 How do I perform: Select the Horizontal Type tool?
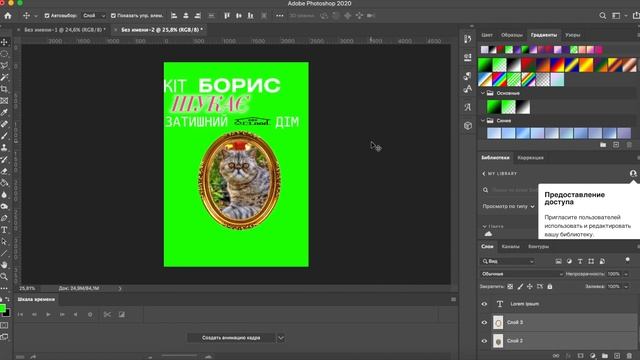[4, 230]
